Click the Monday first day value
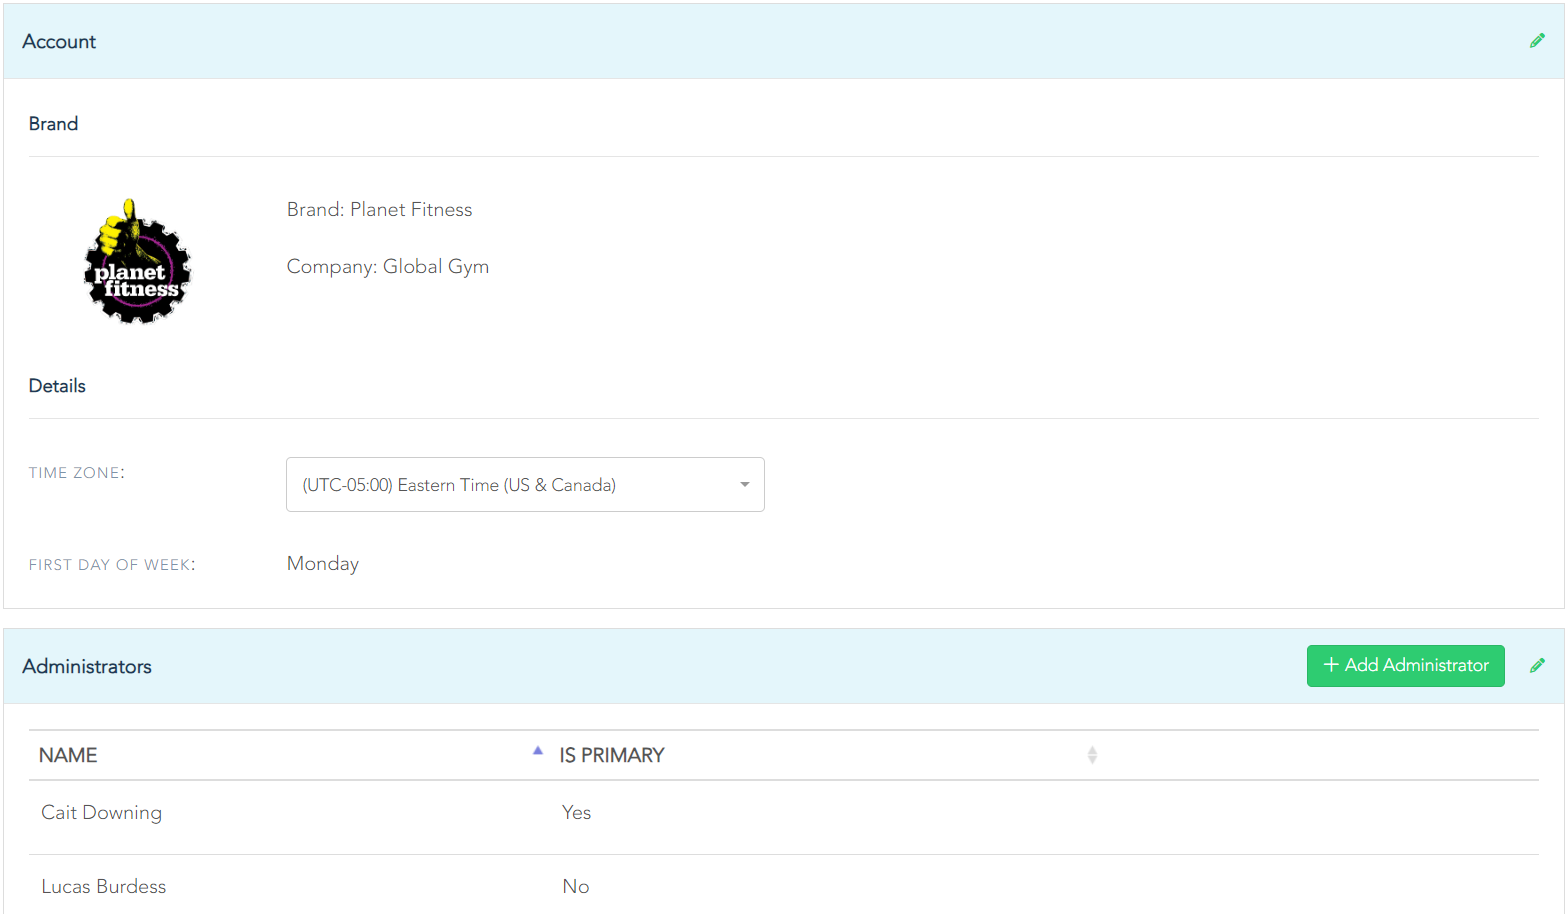Image resolution: width=1566 pixels, height=914 pixels. point(323,564)
